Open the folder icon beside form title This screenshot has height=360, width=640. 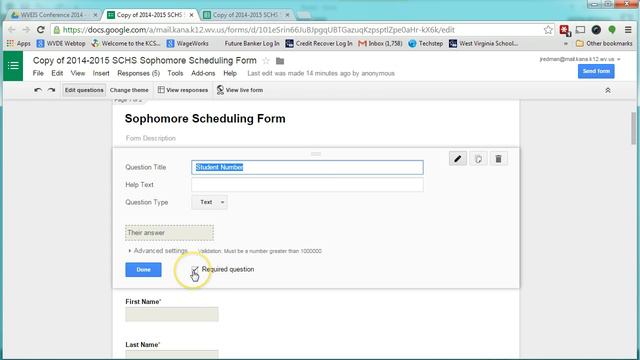point(280,61)
